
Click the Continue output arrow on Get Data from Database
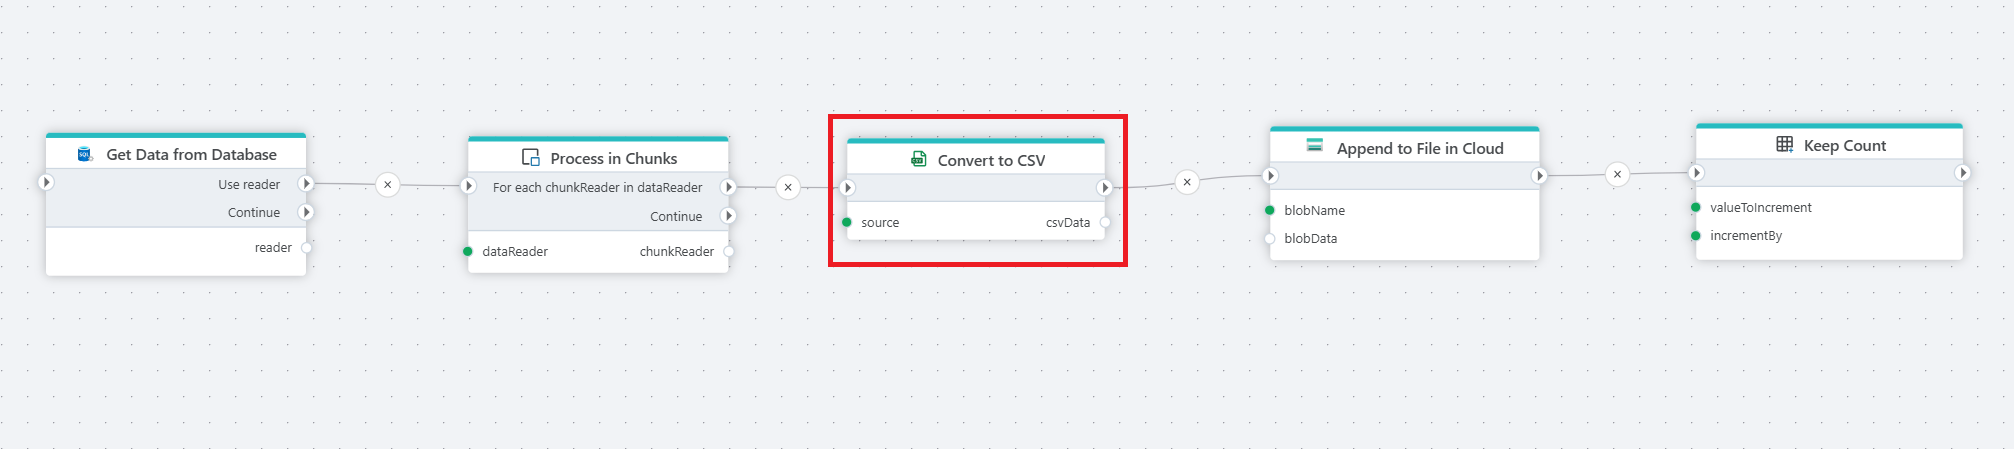pyautogui.click(x=306, y=212)
